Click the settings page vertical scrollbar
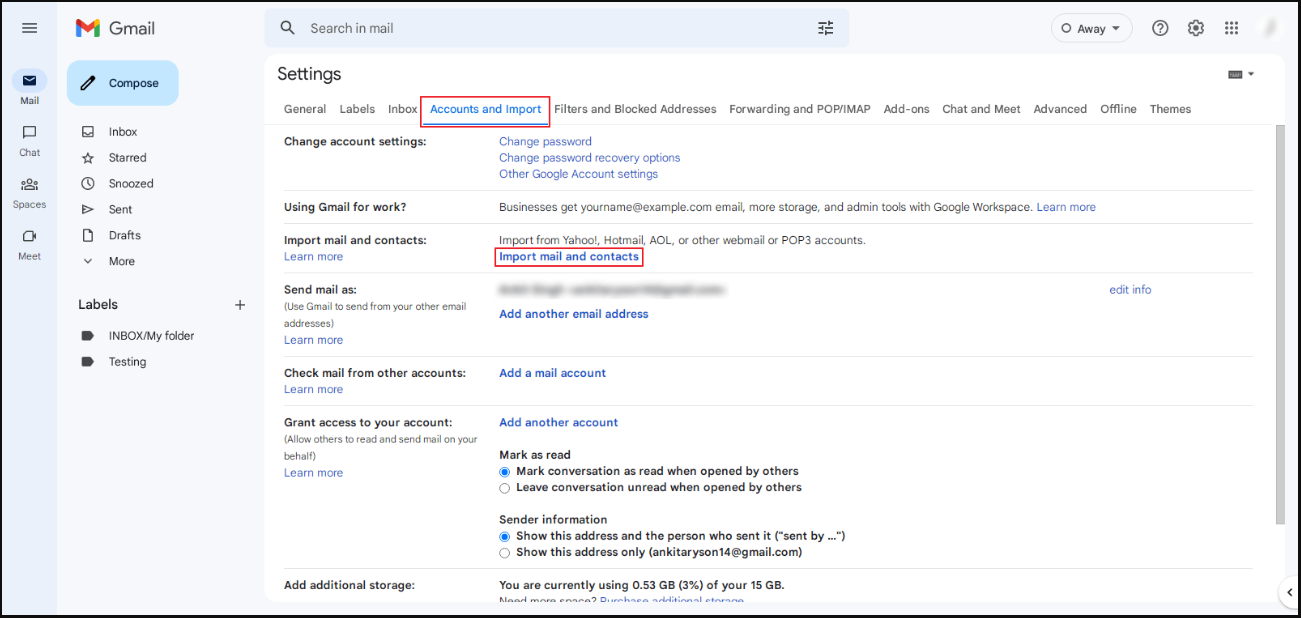Viewport: 1301px width, 618px height. pyautogui.click(x=1281, y=325)
